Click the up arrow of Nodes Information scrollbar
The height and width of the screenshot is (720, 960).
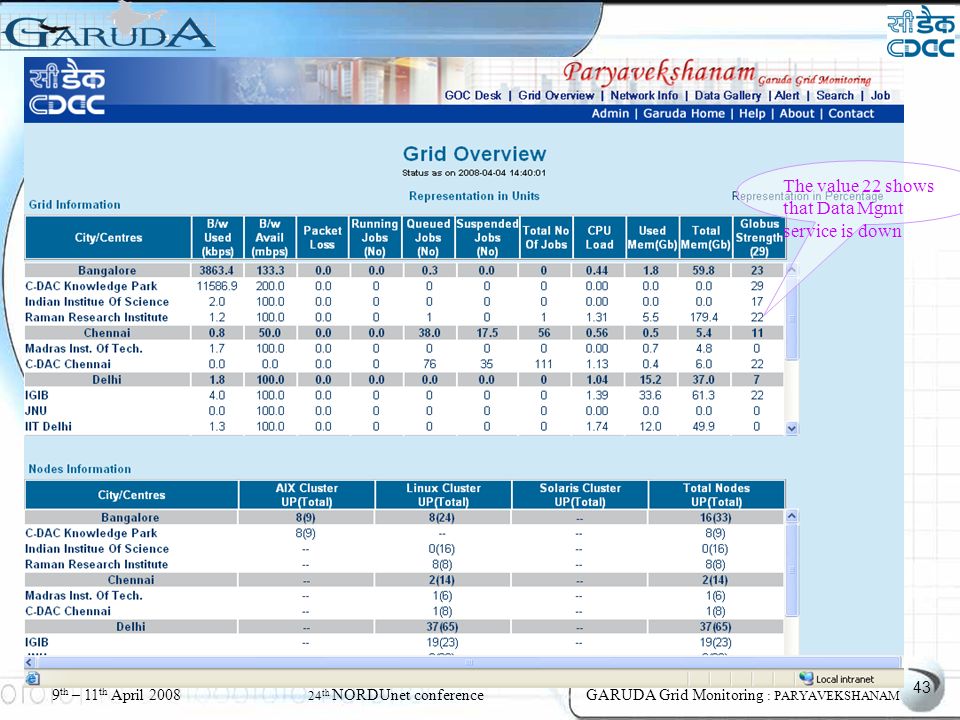click(x=792, y=516)
